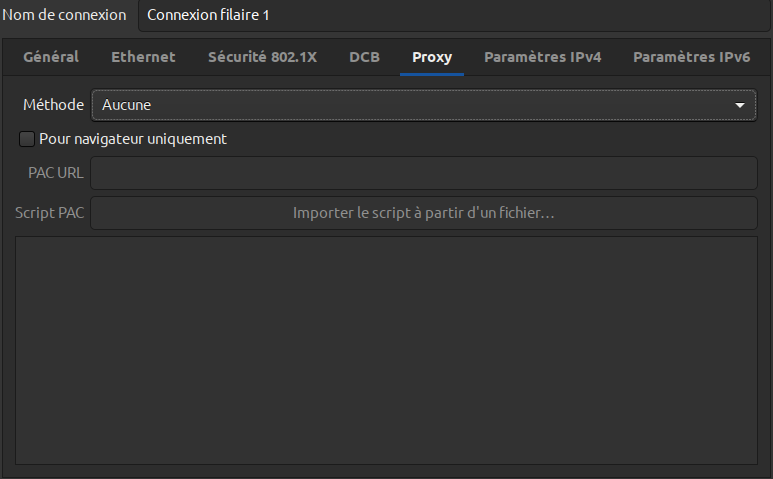
Task: Click the "Nom de connexion" label
Action: click(x=65, y=15)
